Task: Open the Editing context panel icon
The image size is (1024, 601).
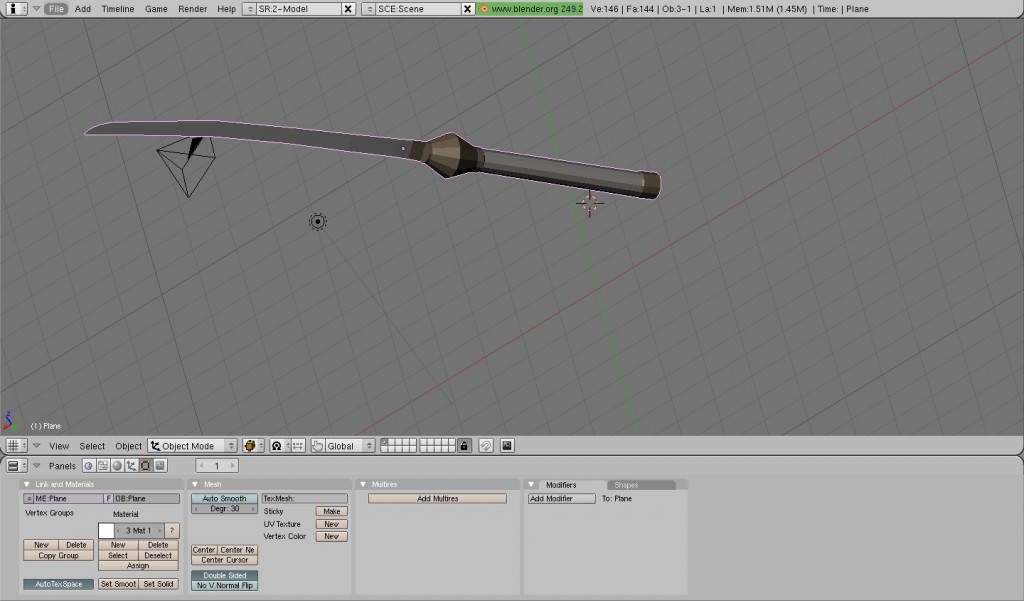Action: [x=145, y=466]
